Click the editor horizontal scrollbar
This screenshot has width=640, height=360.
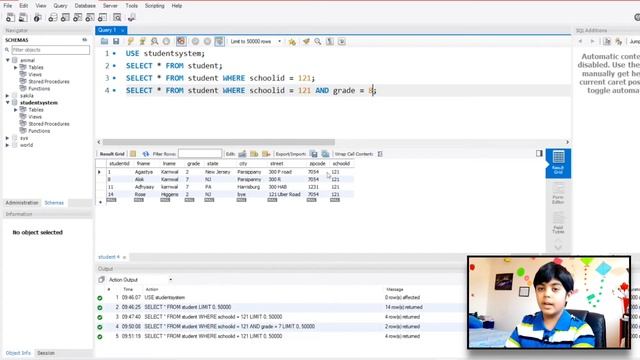click(x=218, y=142)
